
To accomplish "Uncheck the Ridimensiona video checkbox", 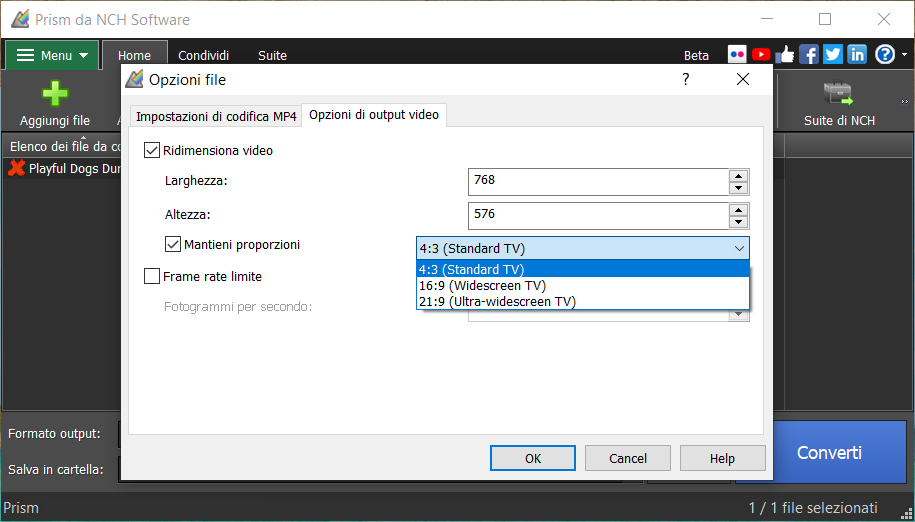I will tap(152, 151).
